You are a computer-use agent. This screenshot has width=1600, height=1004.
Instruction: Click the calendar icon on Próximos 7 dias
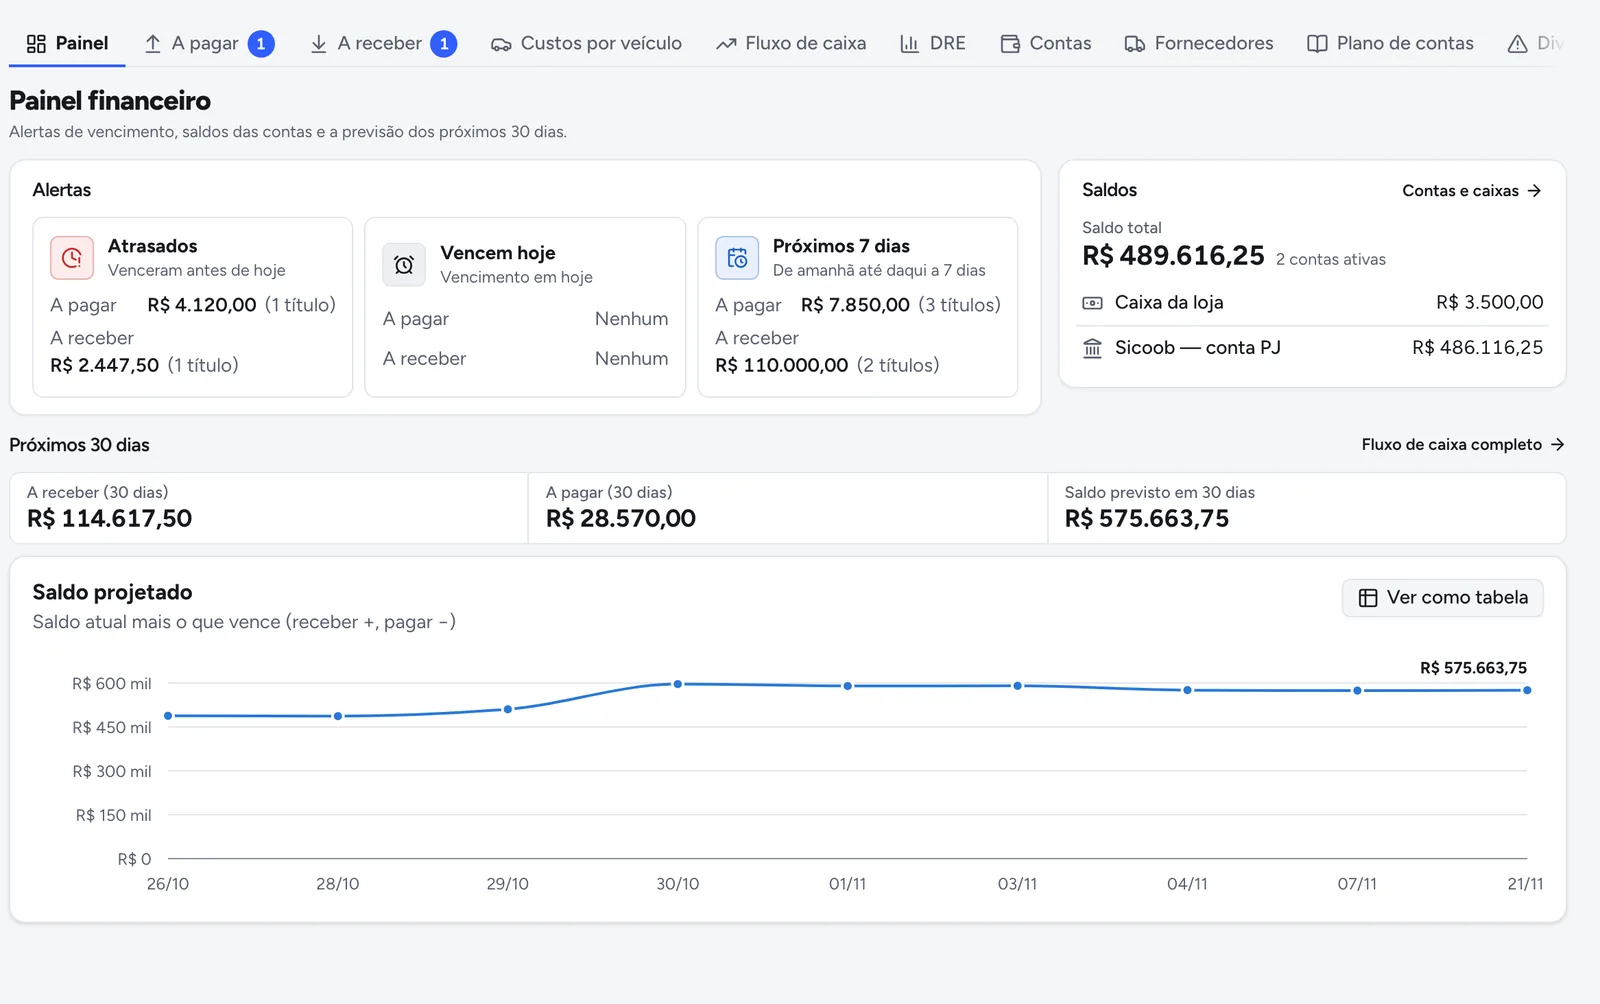[737, 258]
